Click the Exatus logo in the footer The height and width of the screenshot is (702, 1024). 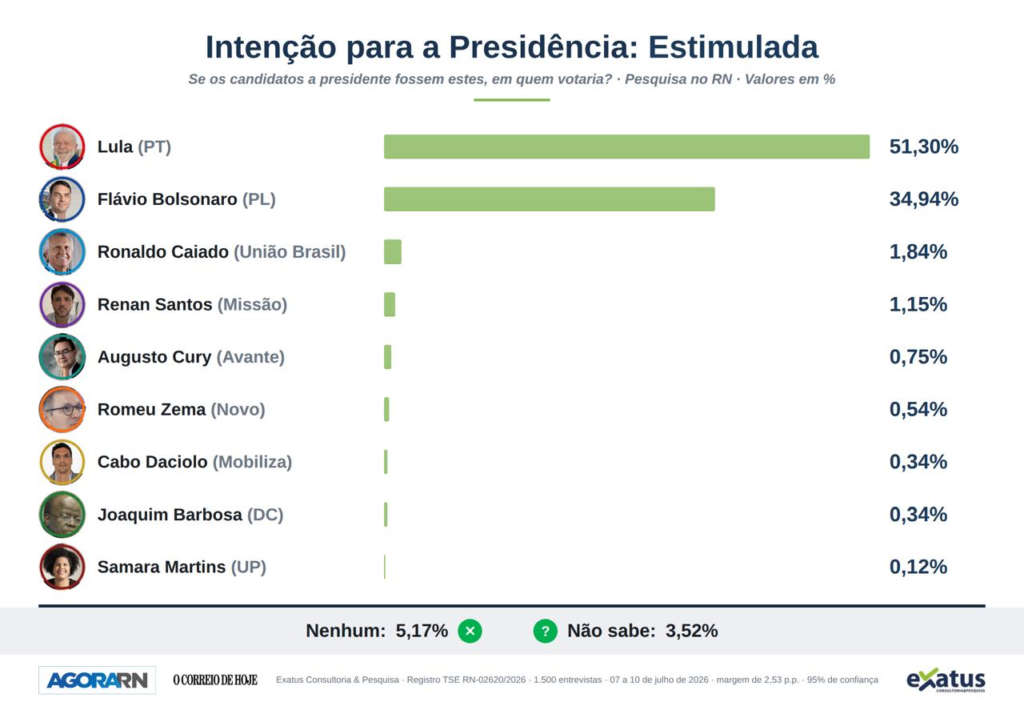tap(946, 680)
